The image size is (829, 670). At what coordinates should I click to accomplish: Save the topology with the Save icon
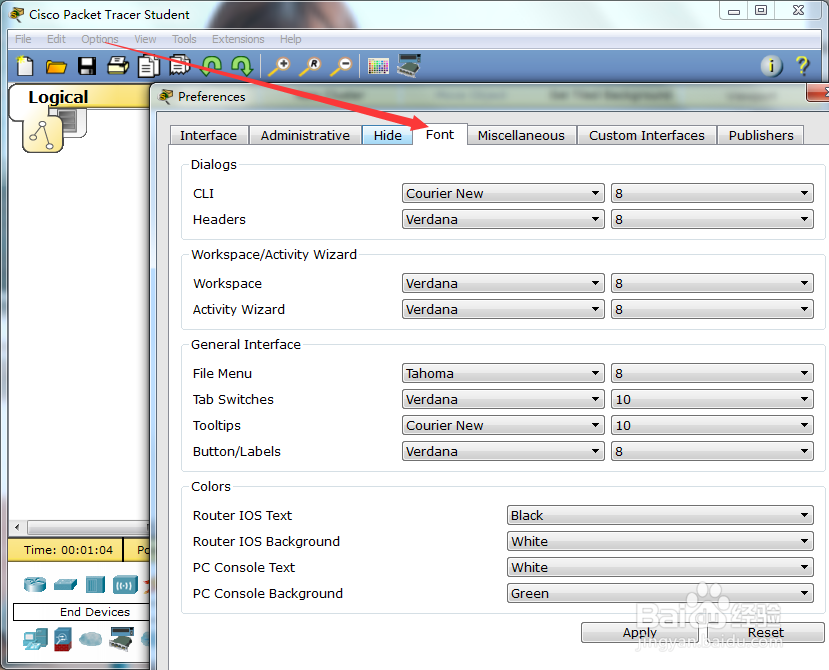[87, 65]
